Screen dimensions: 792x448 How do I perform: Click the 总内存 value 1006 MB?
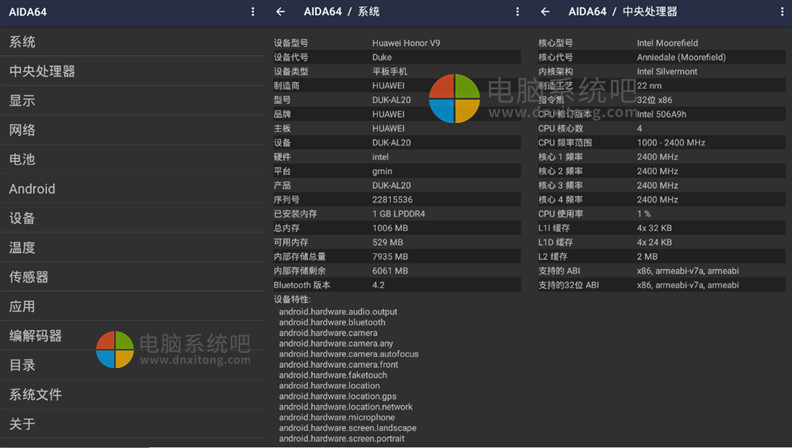click(x=390, y=228)
